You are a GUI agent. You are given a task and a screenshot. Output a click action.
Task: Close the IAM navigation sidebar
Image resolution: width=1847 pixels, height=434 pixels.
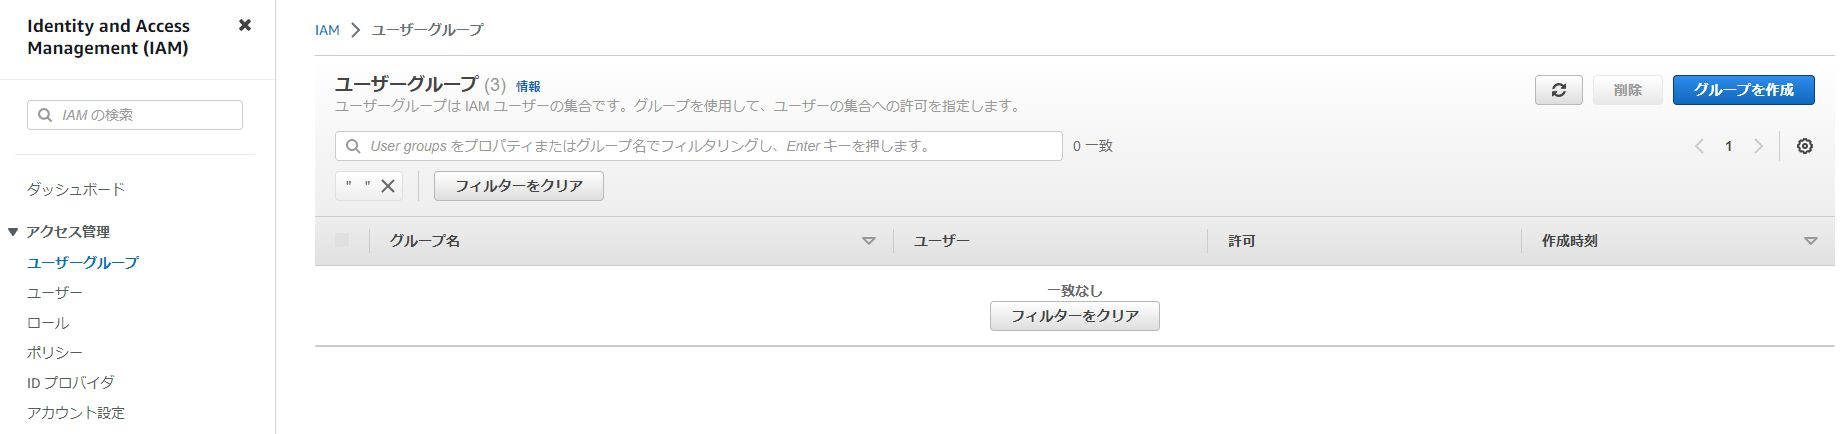pos(245,25)
